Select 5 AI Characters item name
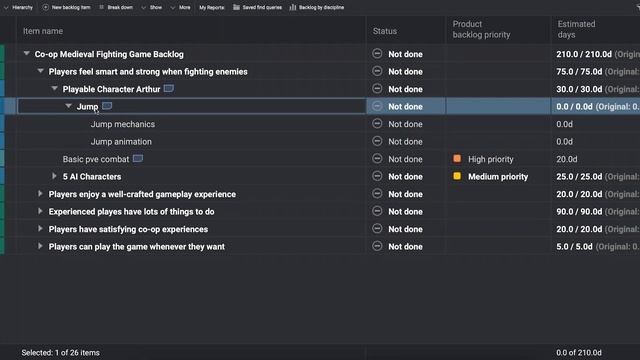Screen dimensions: 640x360 (92, 177)
